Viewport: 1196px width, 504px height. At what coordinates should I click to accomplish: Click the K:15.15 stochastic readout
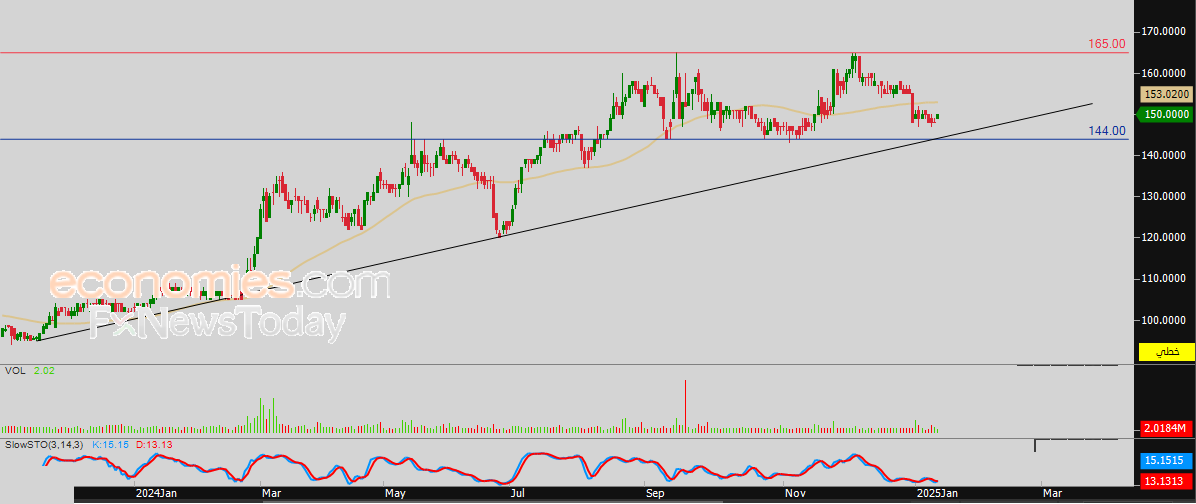coord(111,444)
